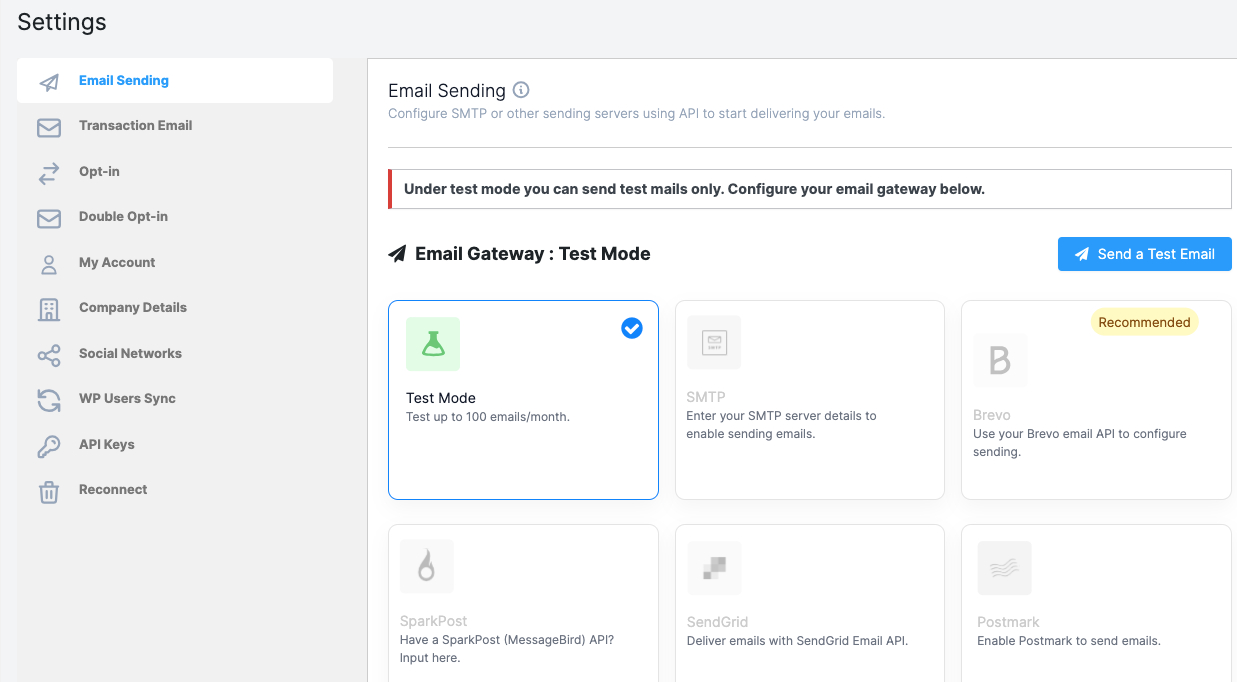Click the 'Email Gateway : Test Mode' heading
Screen dimensions: 1237x682
point(533,254)
